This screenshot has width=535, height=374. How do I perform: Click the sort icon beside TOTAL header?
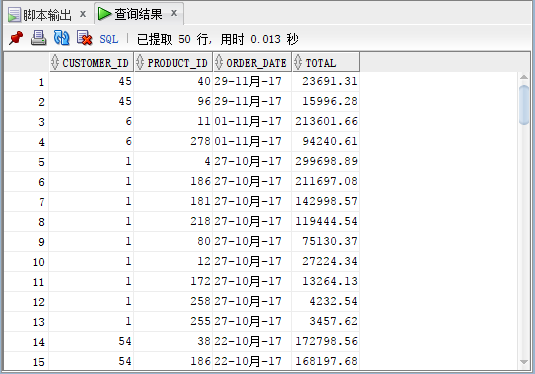point(298,62)
